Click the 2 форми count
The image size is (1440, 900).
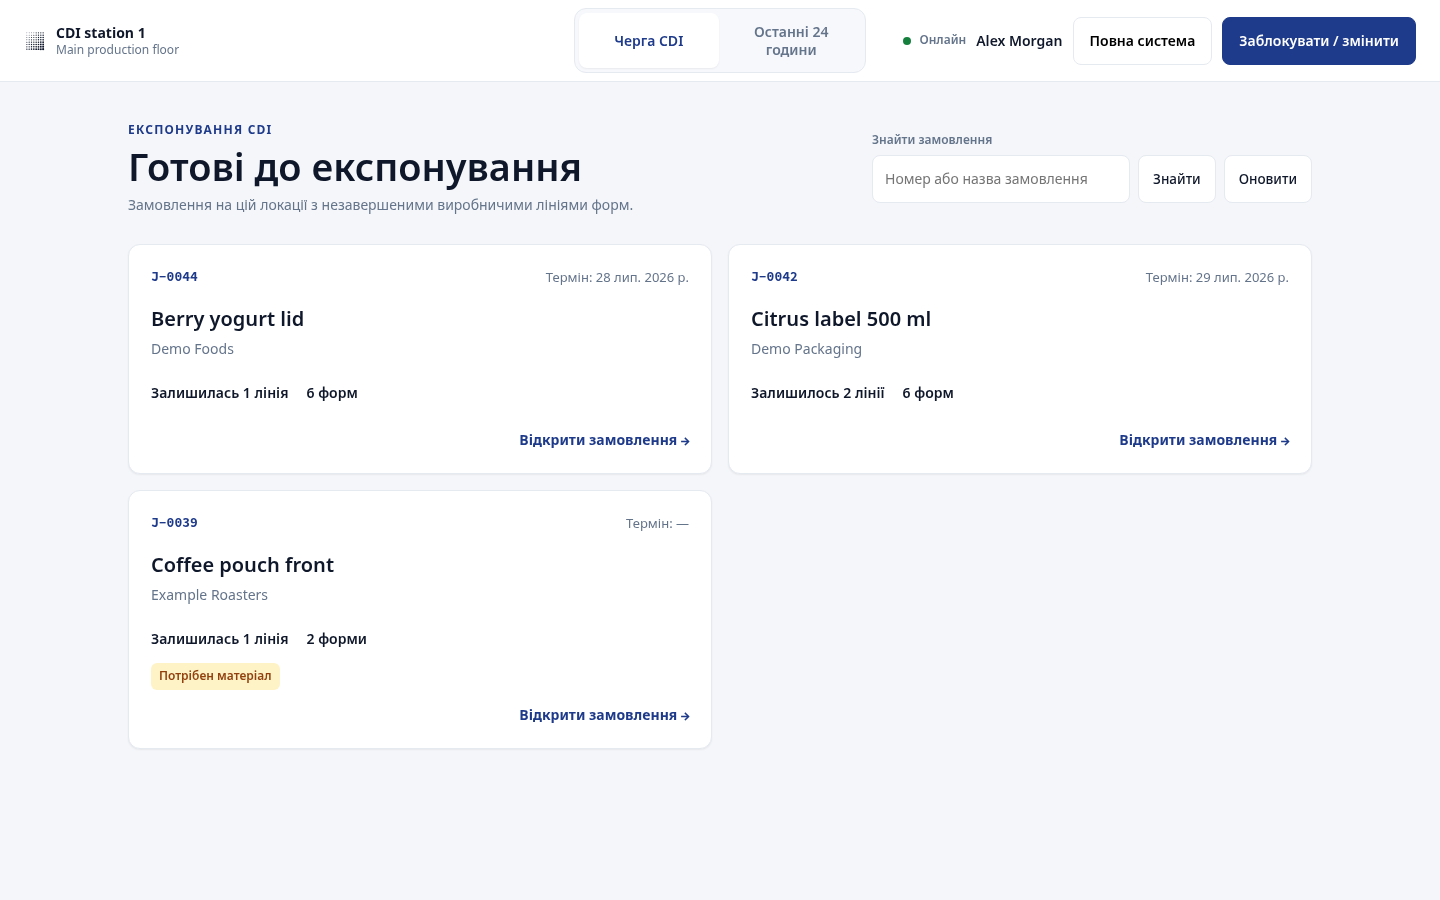[336, 639]
